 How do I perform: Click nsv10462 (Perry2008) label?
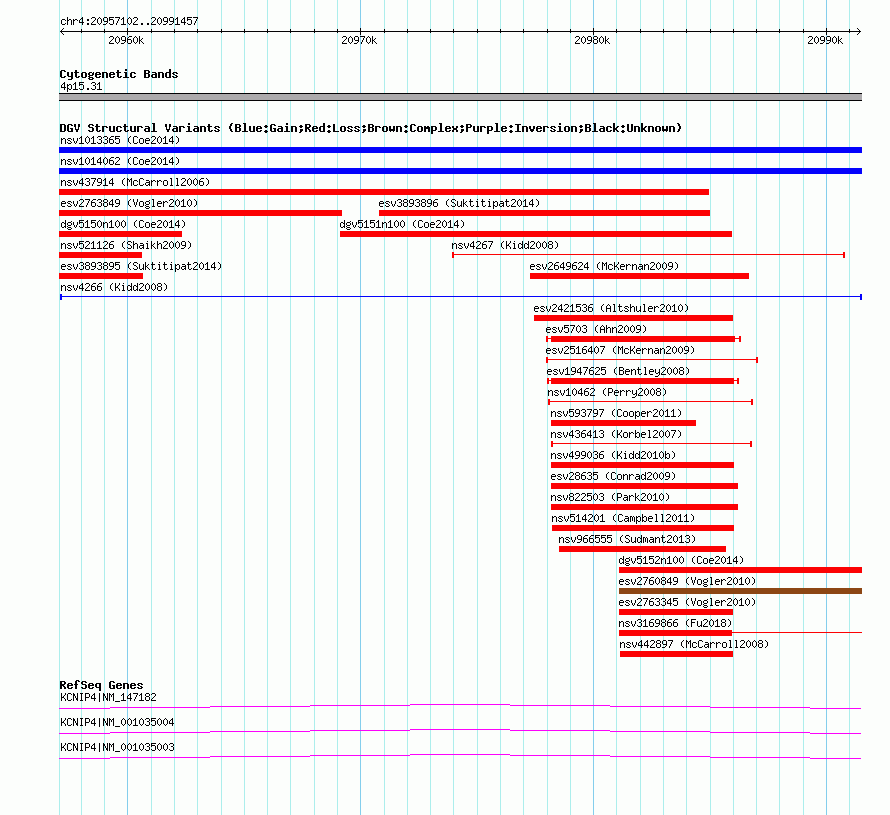click(607, 392)
